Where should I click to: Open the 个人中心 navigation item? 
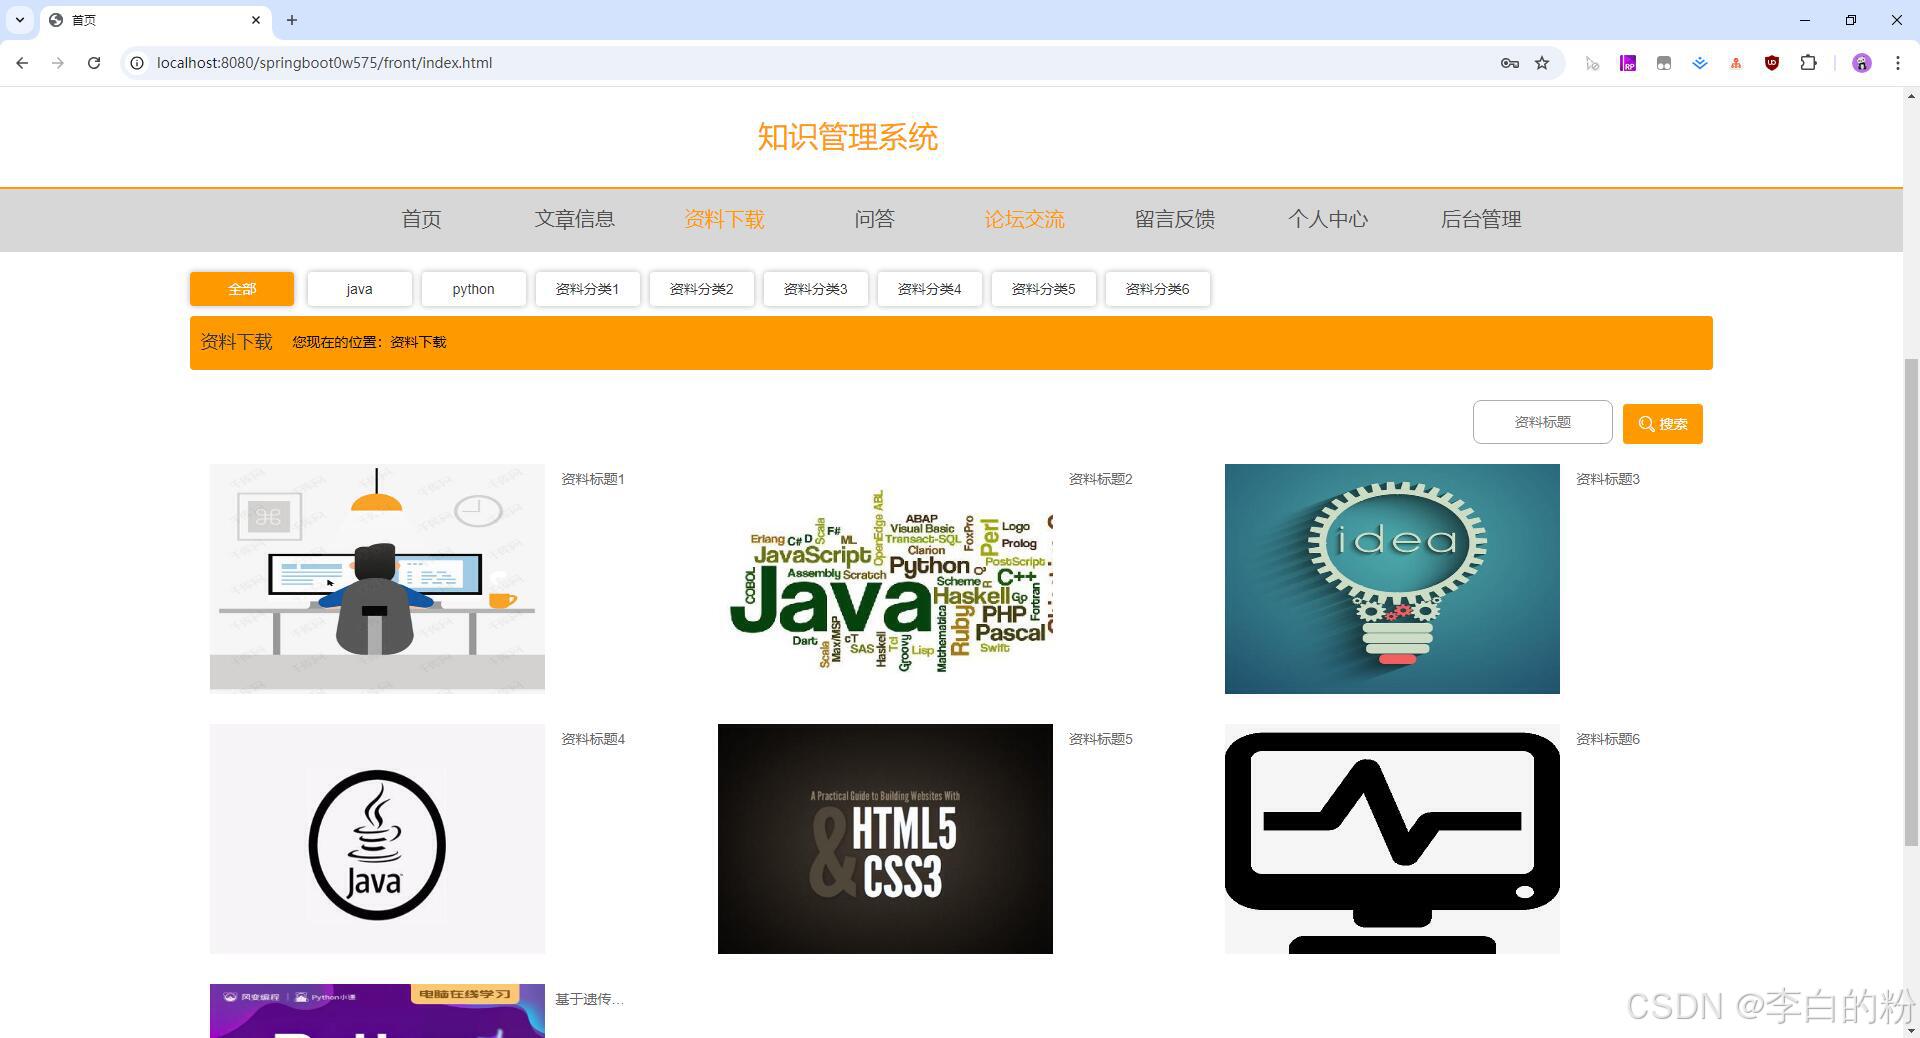[x=1327, y=219]
